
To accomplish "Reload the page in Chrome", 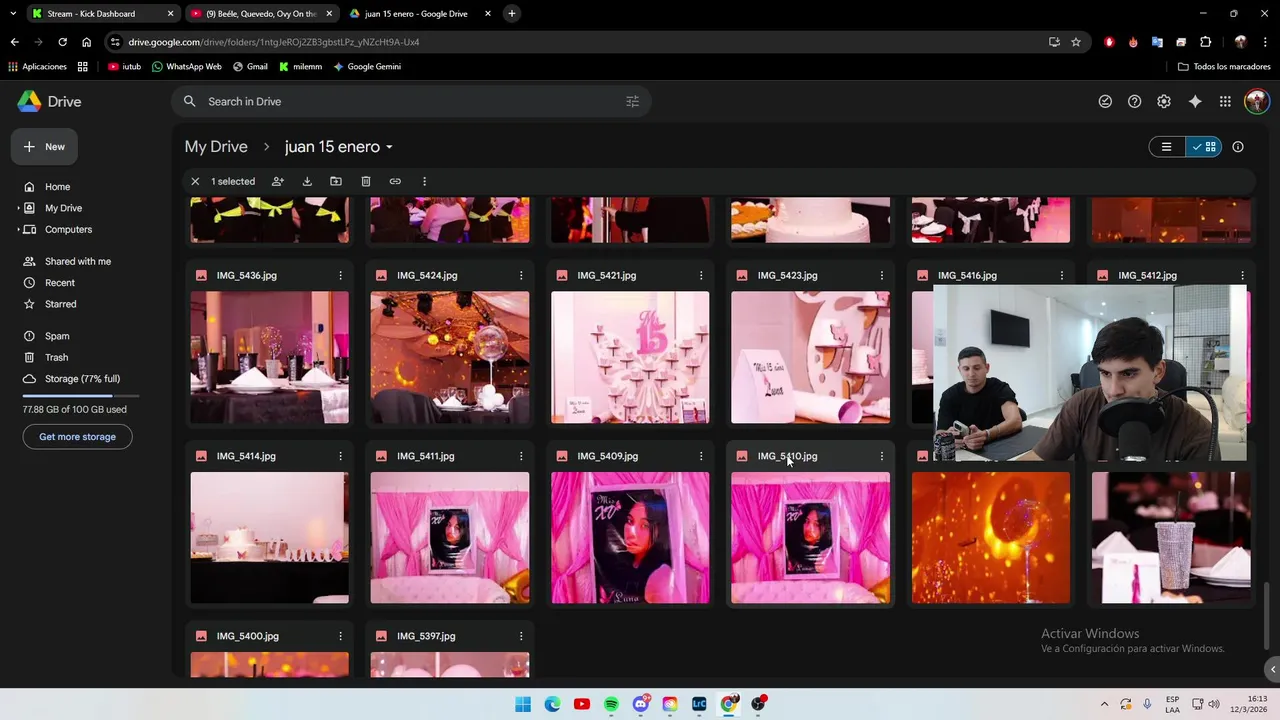I will point(62,42).
